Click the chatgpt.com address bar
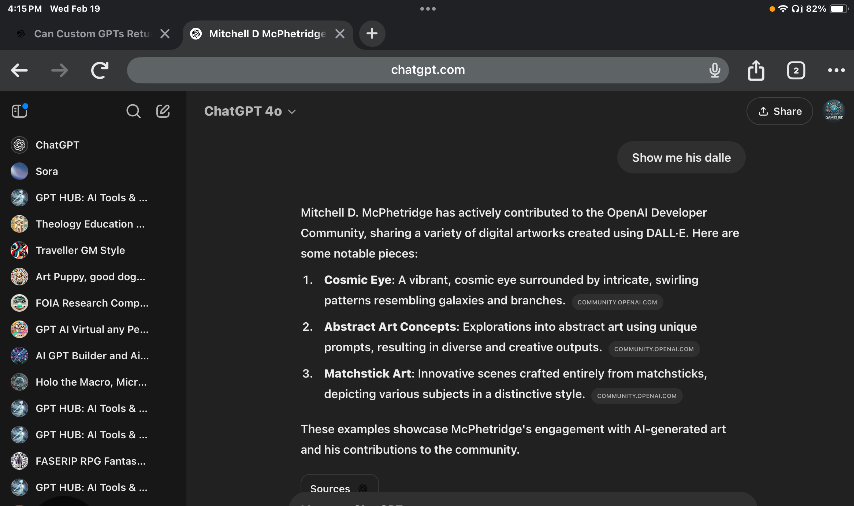The image size is (854, 506). click(x=428, y=70)
